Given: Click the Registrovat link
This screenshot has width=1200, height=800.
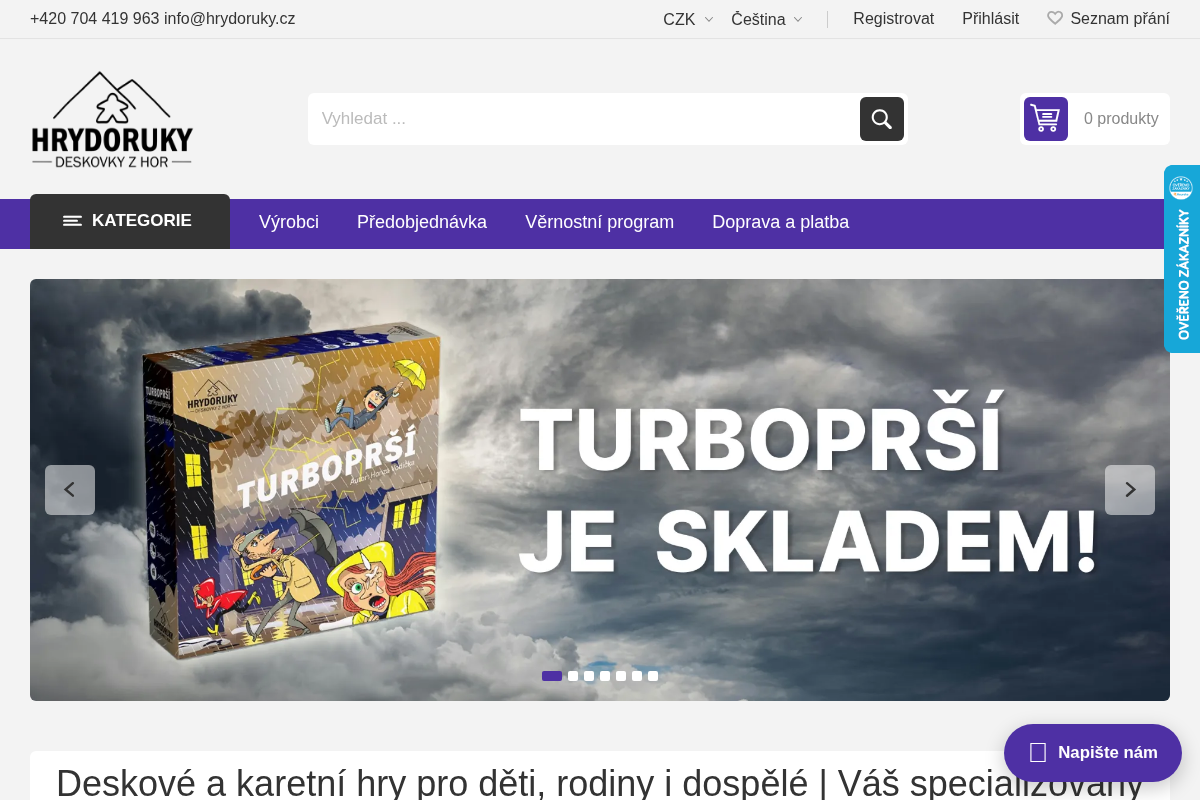Looking at the screenshot, I should [893, 18].
